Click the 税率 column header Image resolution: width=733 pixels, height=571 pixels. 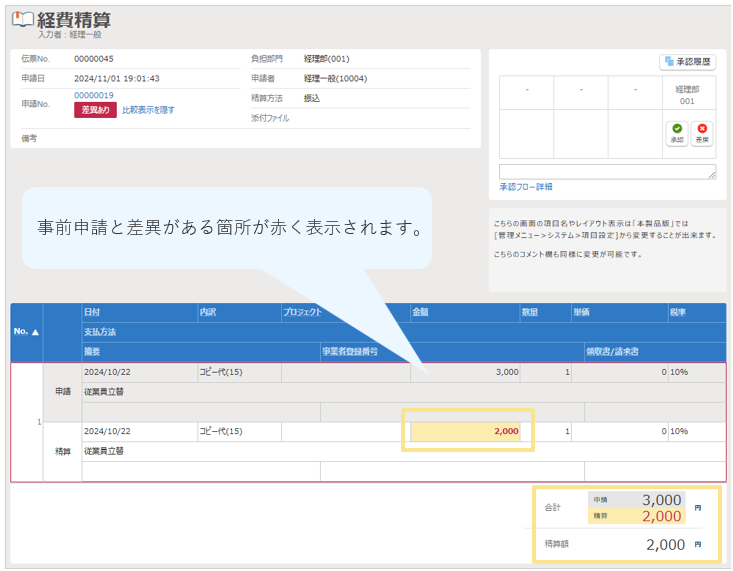point(678,312)
